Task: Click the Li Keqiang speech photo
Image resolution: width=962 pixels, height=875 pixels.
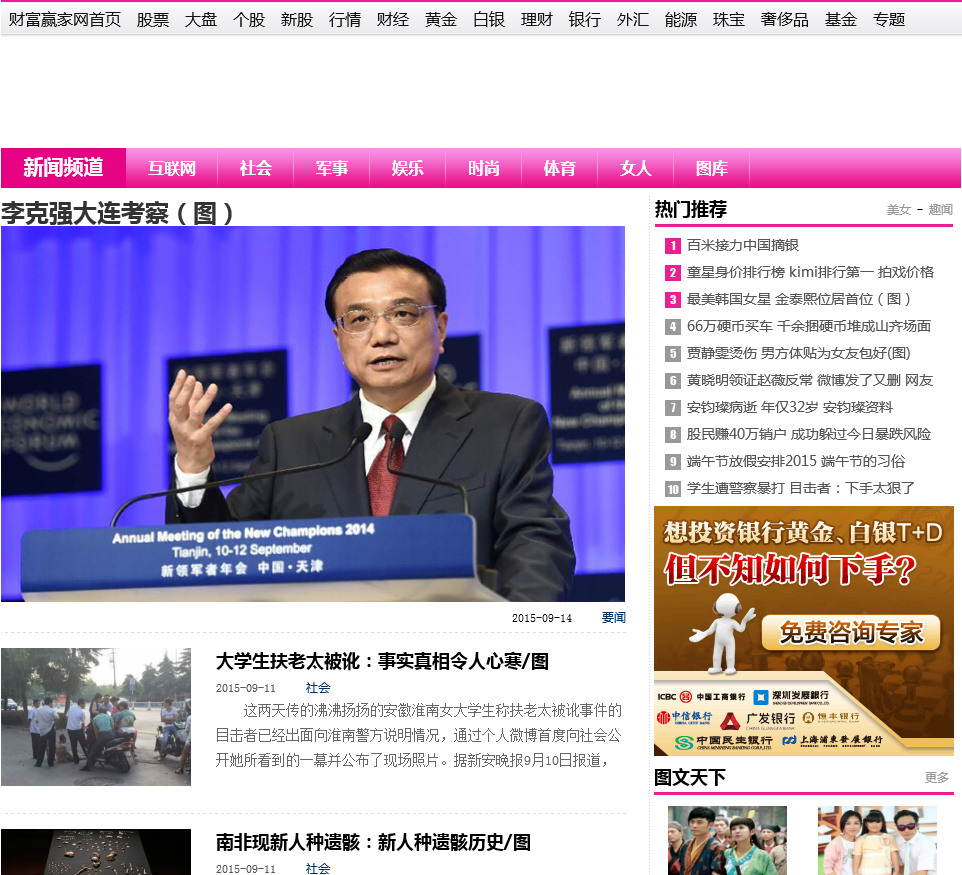Action: coord(313,414)
